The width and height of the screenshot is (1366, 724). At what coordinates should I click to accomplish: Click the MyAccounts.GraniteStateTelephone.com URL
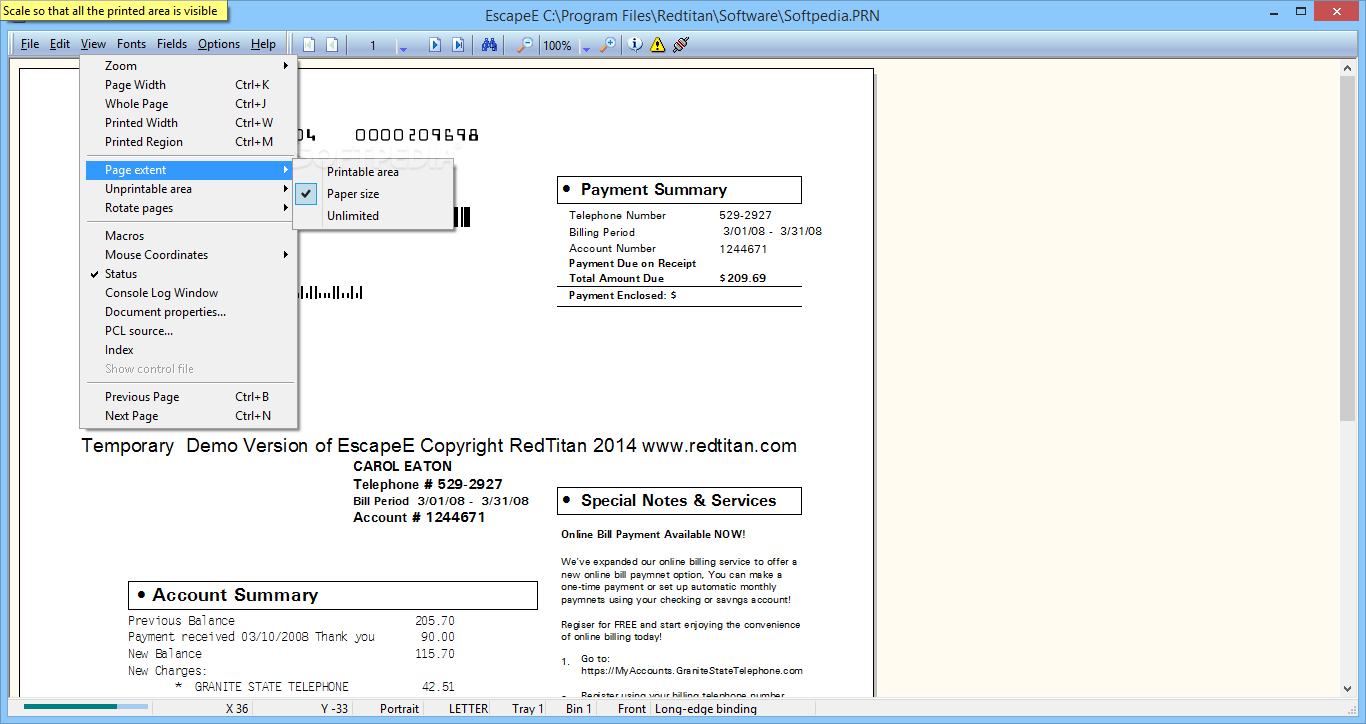point(692,671)
